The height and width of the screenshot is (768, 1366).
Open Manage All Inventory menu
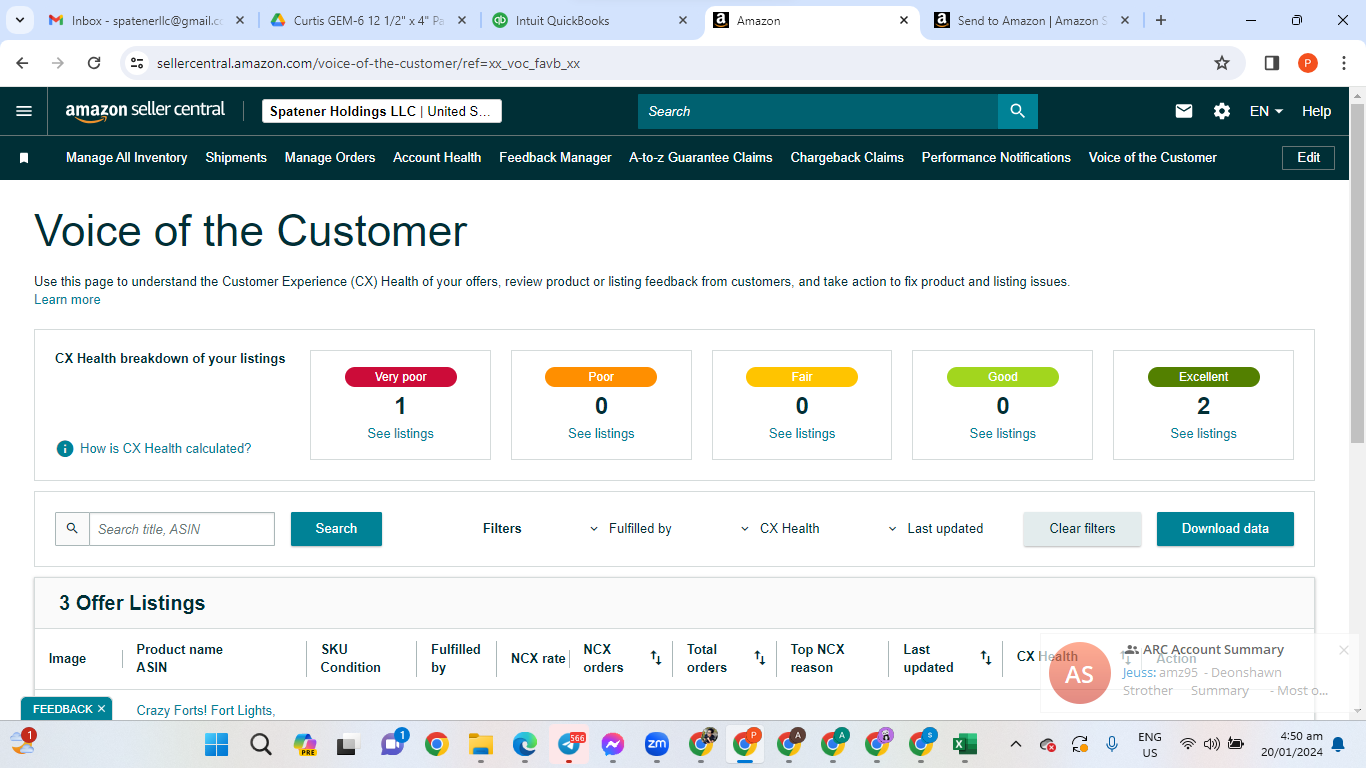(x=127, y=158)
